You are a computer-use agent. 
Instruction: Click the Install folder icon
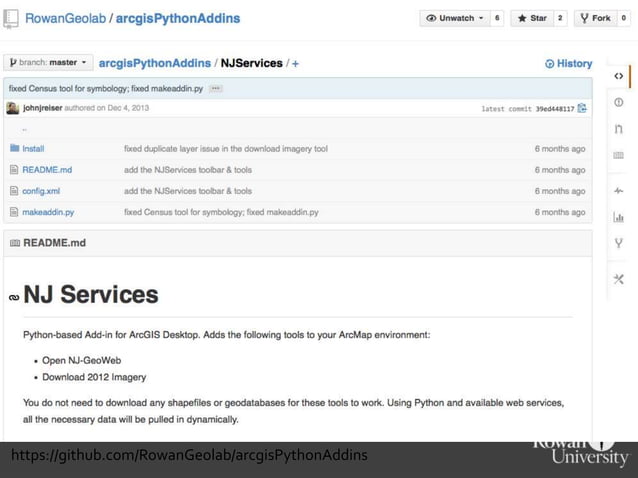[x=15, y=148]
